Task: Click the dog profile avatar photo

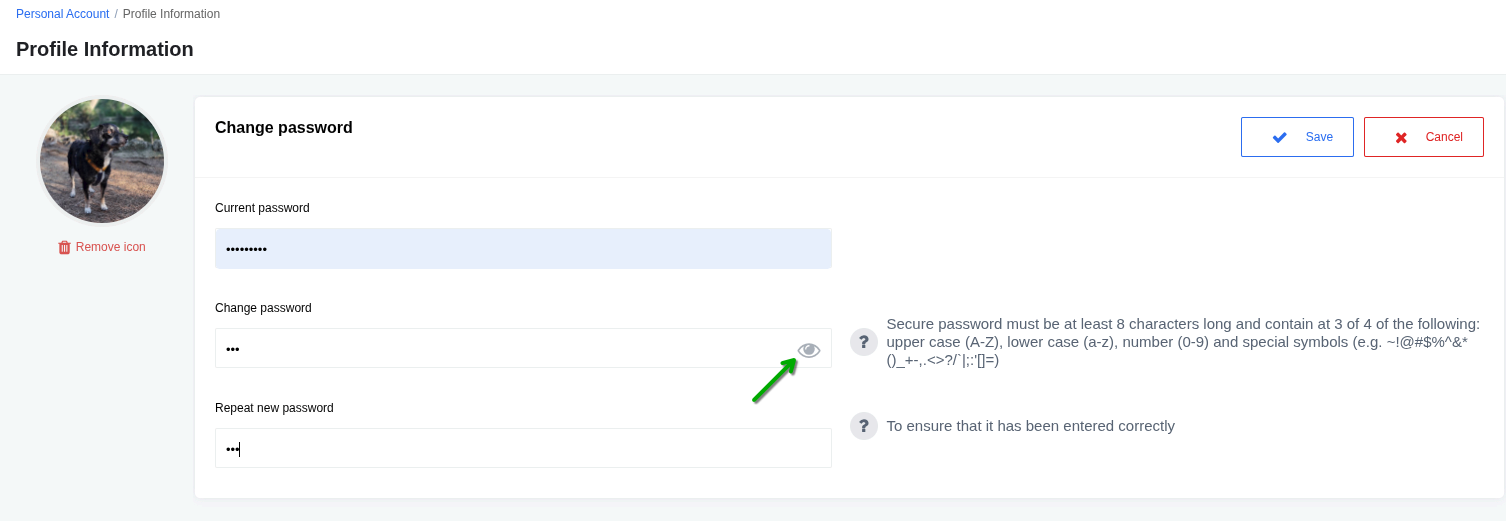Action: pos(102,160)
